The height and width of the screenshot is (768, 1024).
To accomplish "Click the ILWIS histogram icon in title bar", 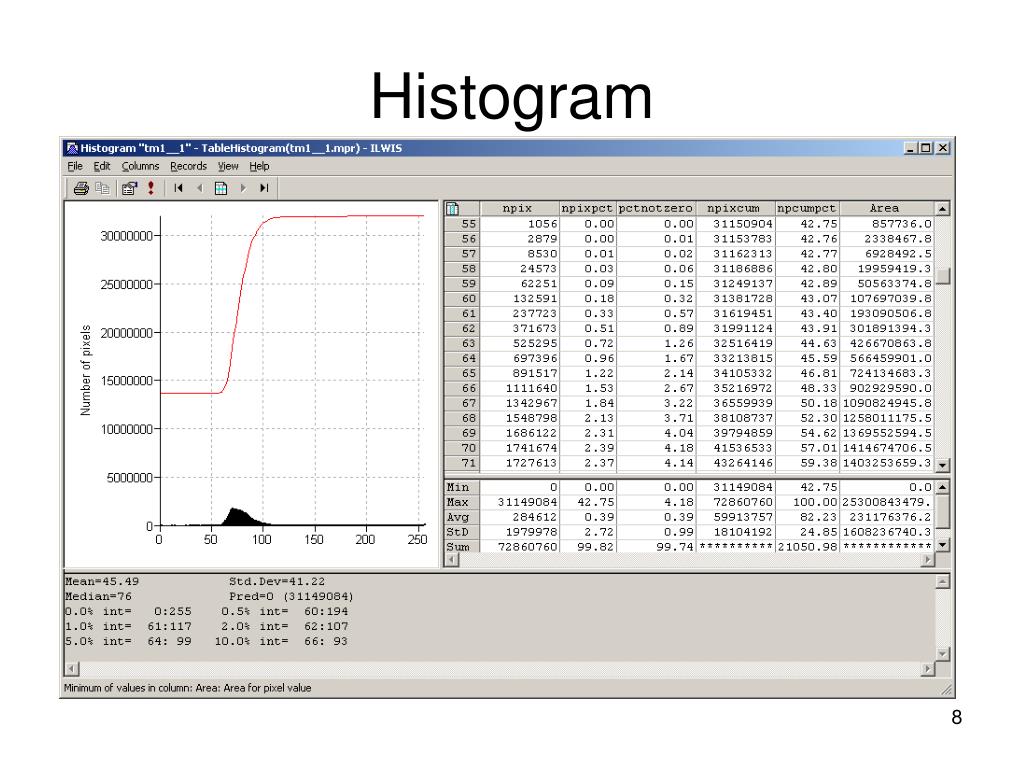I will tap(72, 148).
